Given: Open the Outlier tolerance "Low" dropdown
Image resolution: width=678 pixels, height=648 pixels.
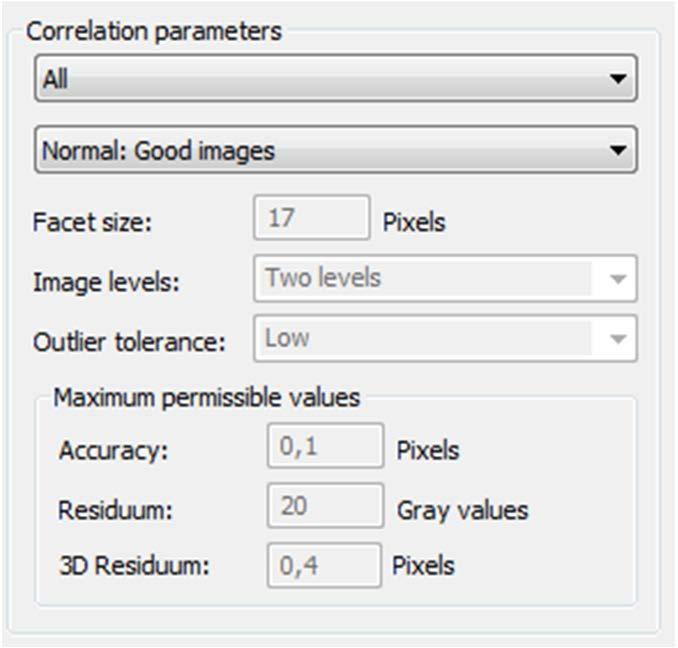Looking at the screenshot, I should [445, 338].
